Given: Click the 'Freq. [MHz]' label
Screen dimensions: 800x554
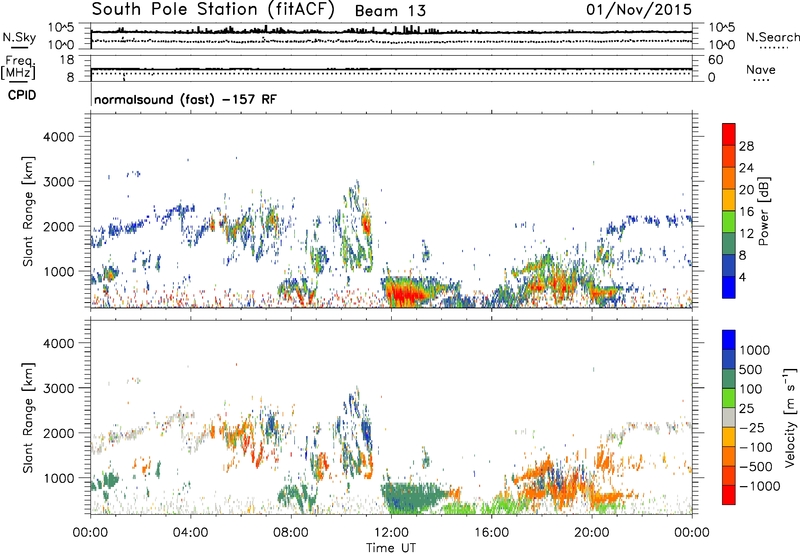Looking at the screenshot, I should point(18,67).
